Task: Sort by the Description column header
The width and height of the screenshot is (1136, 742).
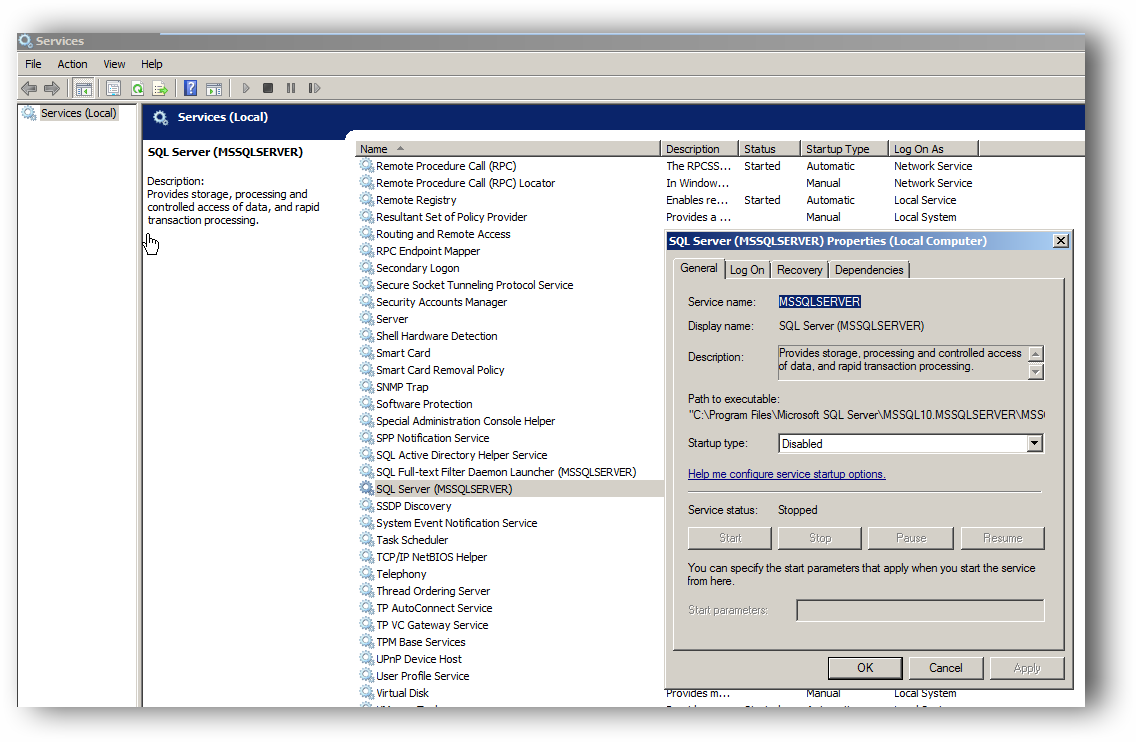Action: [x=699, y=149]
